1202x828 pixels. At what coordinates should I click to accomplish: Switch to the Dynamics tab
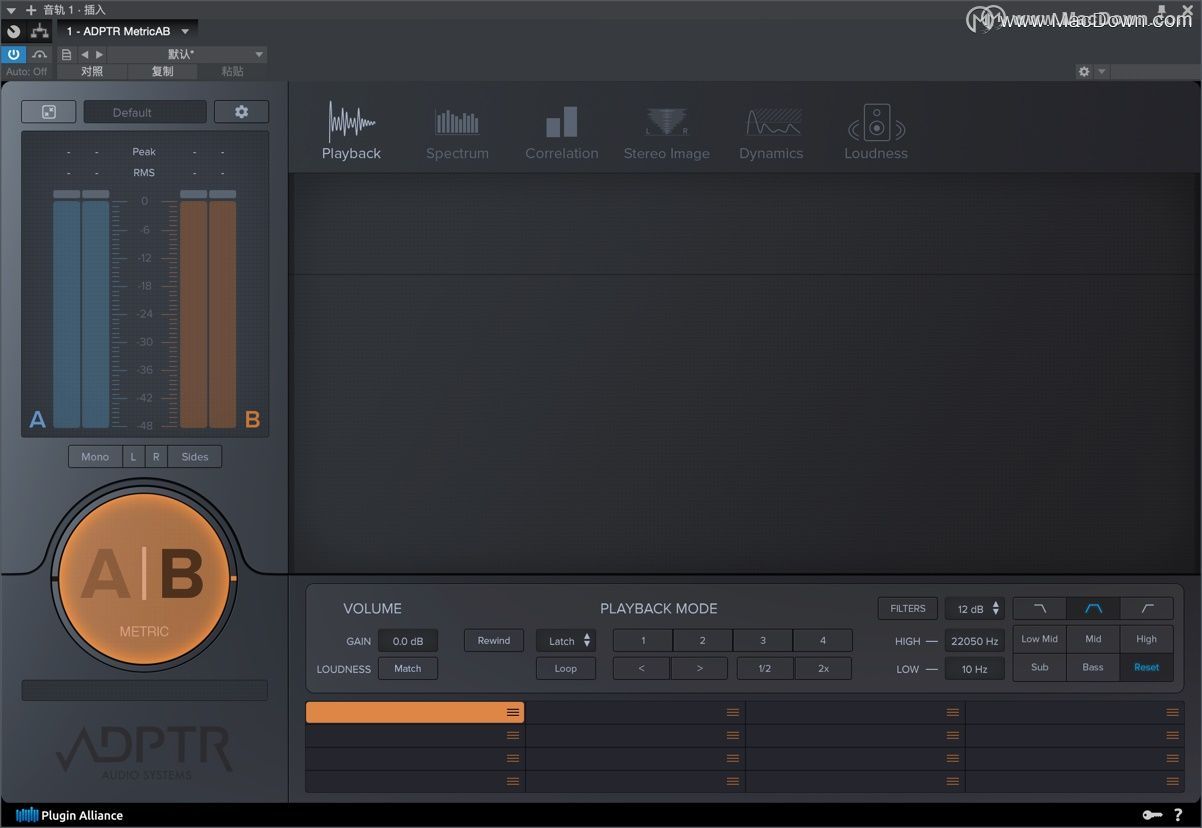771,132
